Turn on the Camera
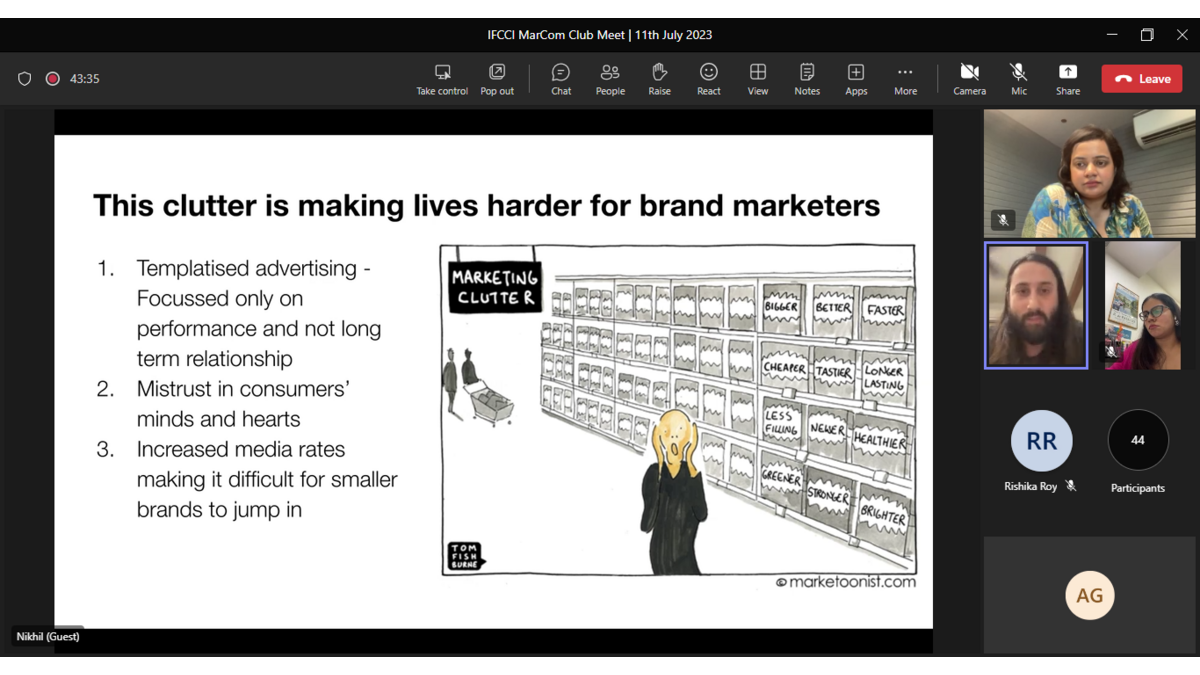This screenshot has width=1200, height=675. tap(969, 79)
